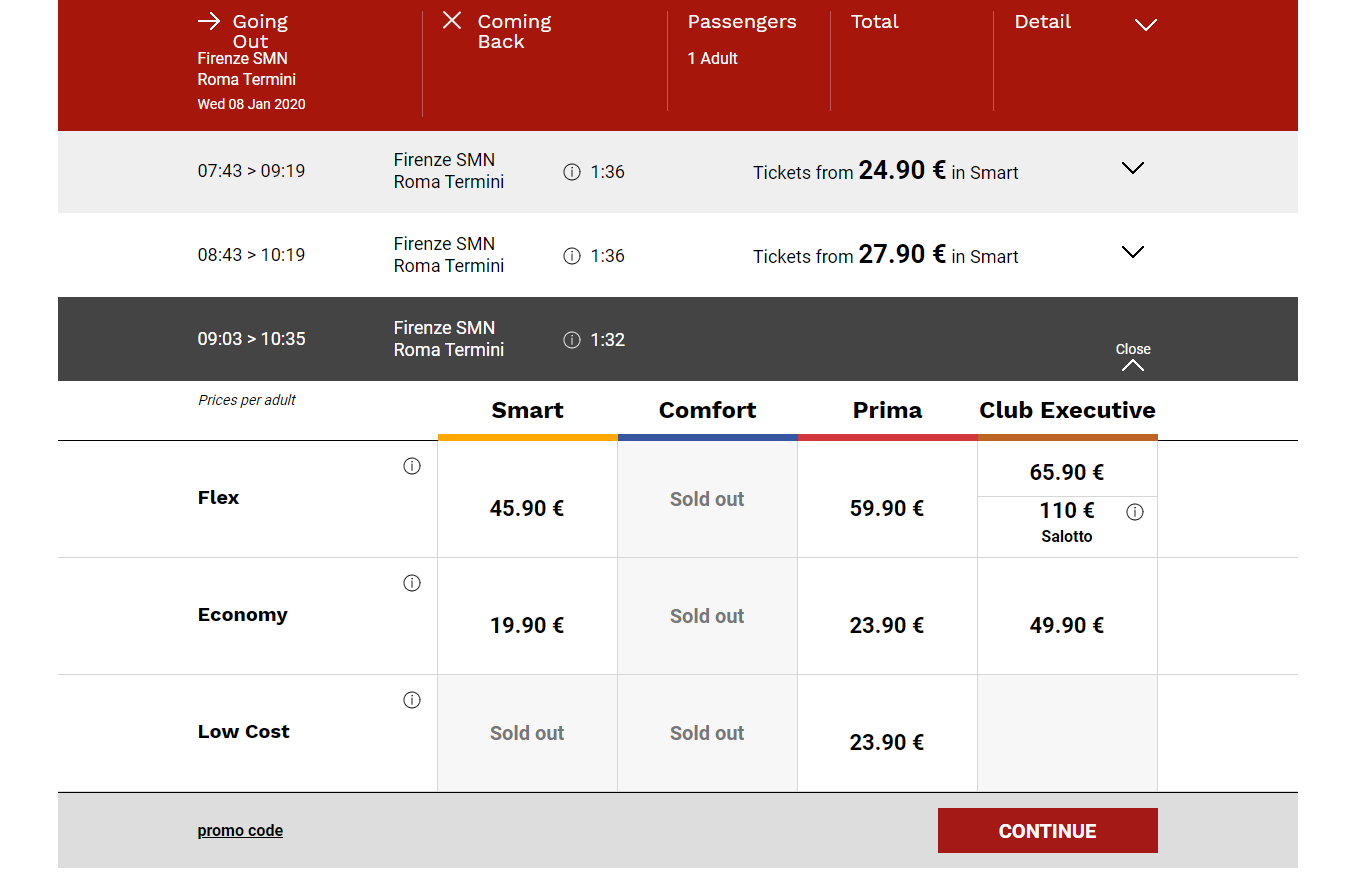Click the 24.90 € Smart price text
The width and height of the screenshot is (1372, 885).
902,170
